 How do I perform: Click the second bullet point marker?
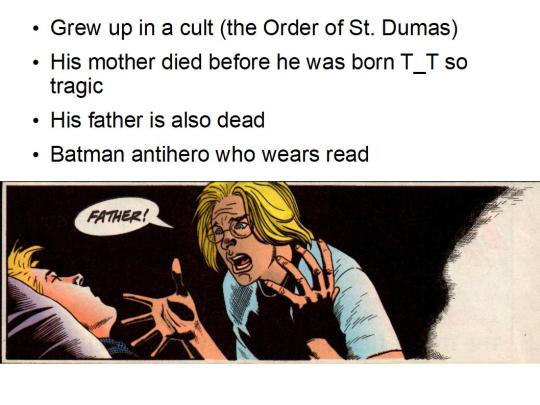pos(35,63)
